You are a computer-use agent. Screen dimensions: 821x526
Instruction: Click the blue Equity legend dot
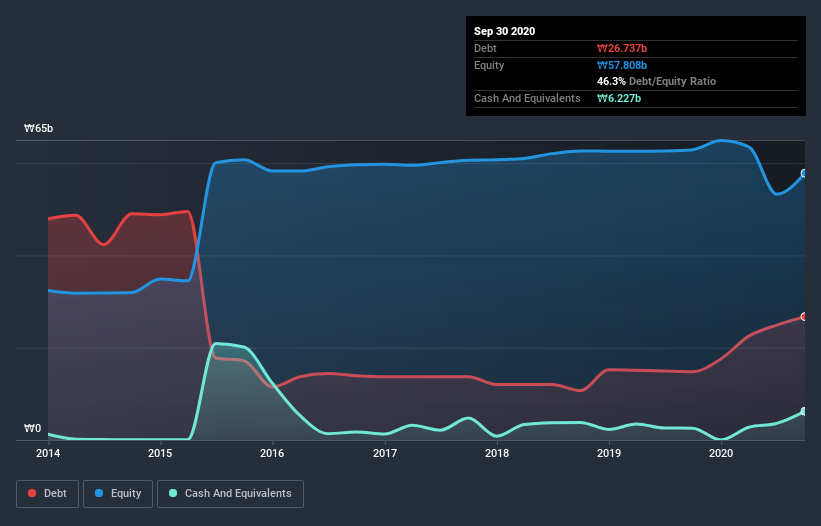99,493
